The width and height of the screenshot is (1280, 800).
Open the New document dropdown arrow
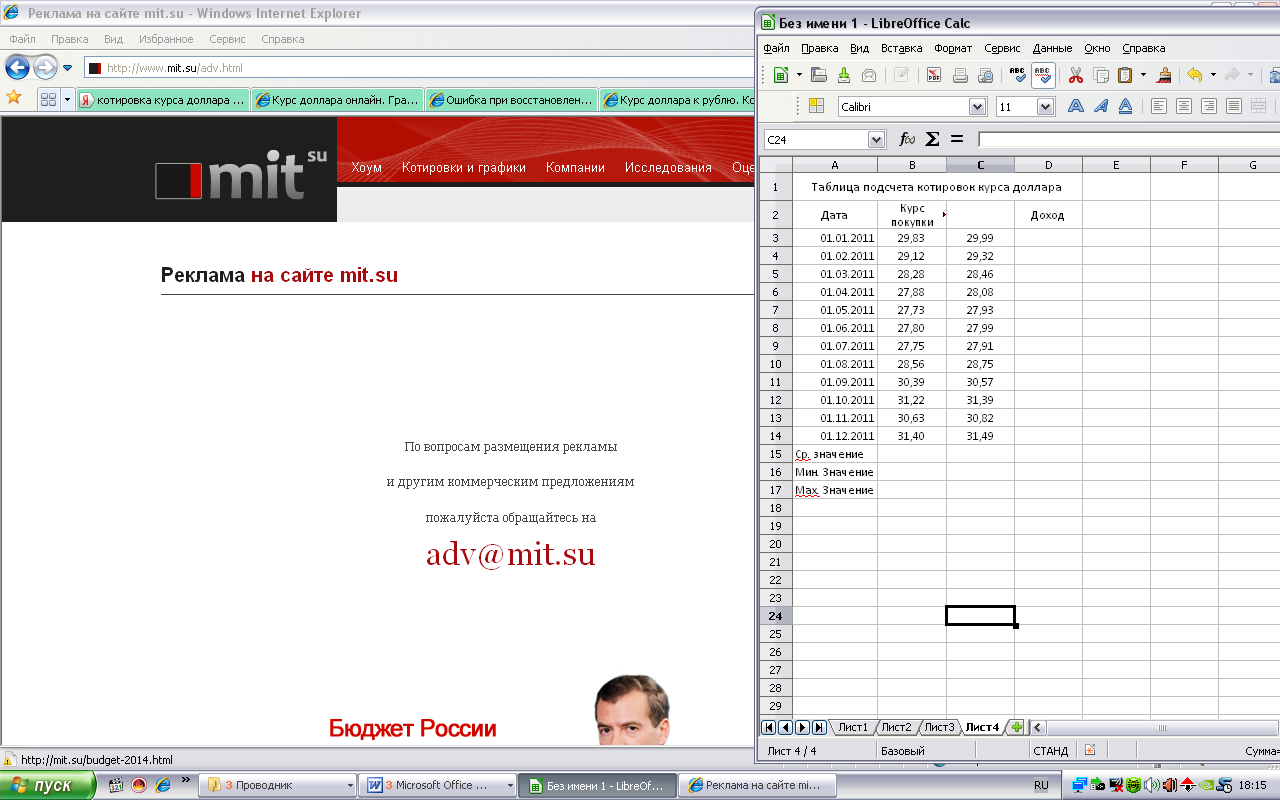click(798, 75)
